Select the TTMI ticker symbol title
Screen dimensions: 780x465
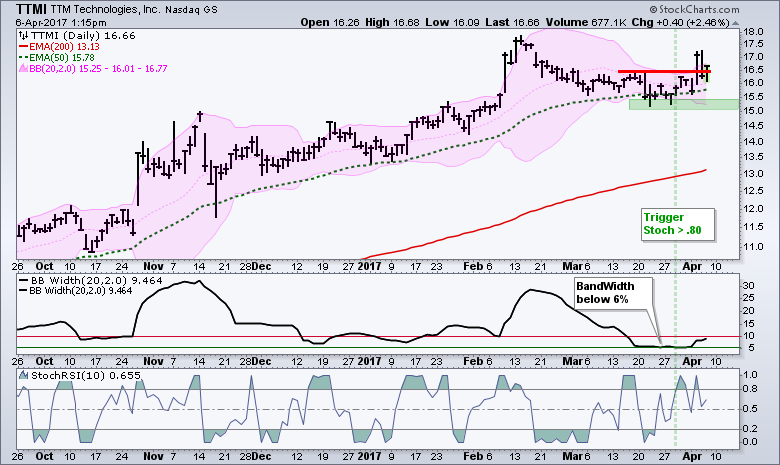[31, 9]
